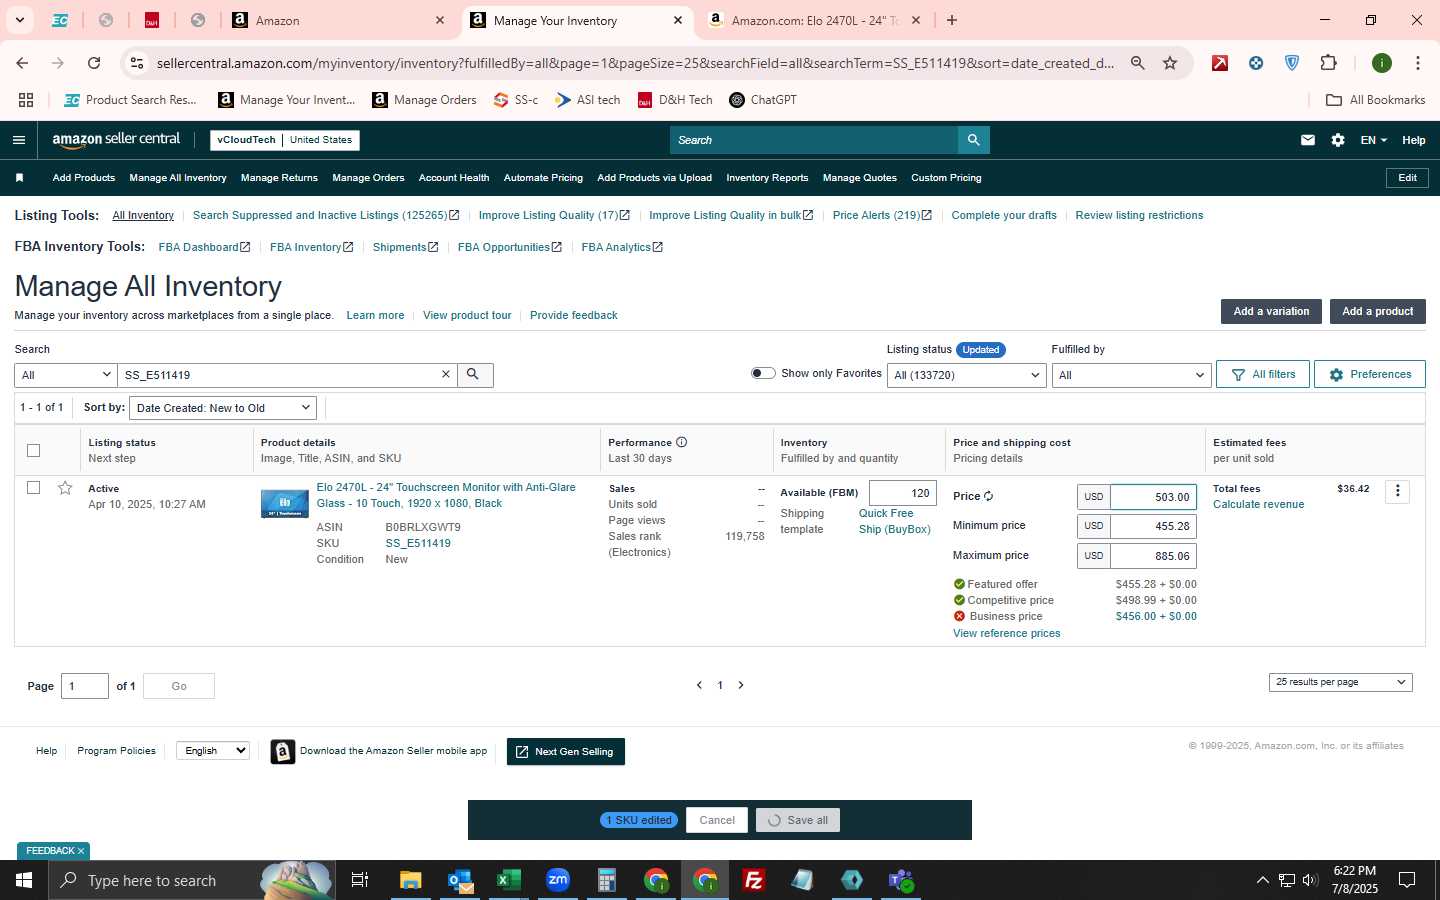Click the Seller Central search magnifier button
The image size is (1440, 900).
pyautogui.click(x=973, y=140)
